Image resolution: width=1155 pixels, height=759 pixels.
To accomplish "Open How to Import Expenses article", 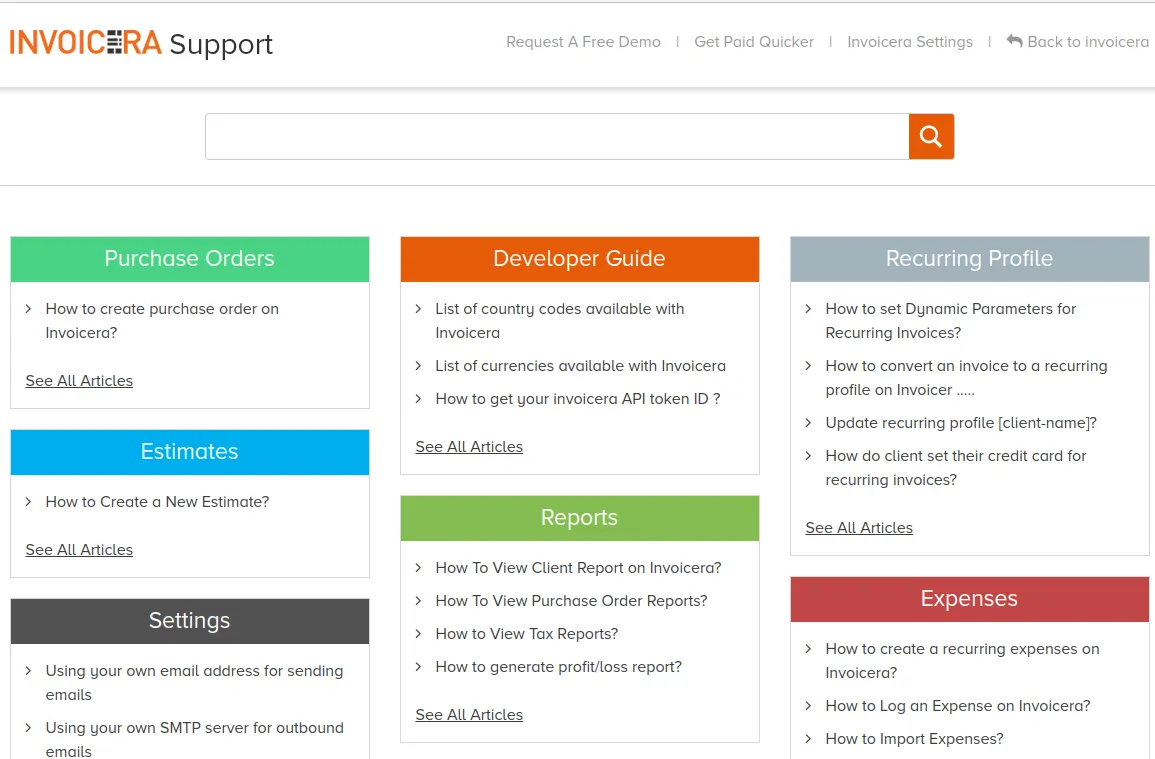I will 914,739.
